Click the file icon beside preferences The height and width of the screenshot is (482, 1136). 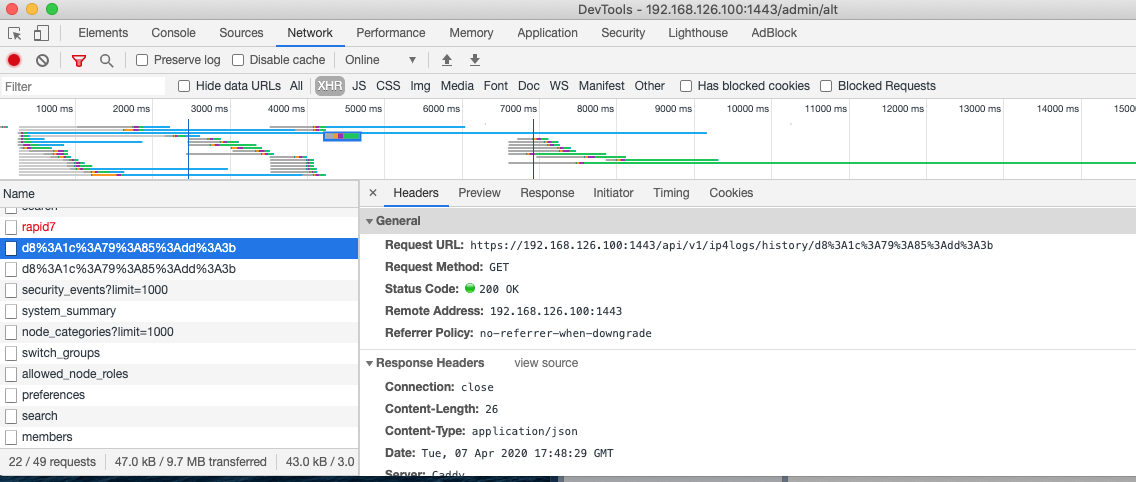tap(11, 395)
